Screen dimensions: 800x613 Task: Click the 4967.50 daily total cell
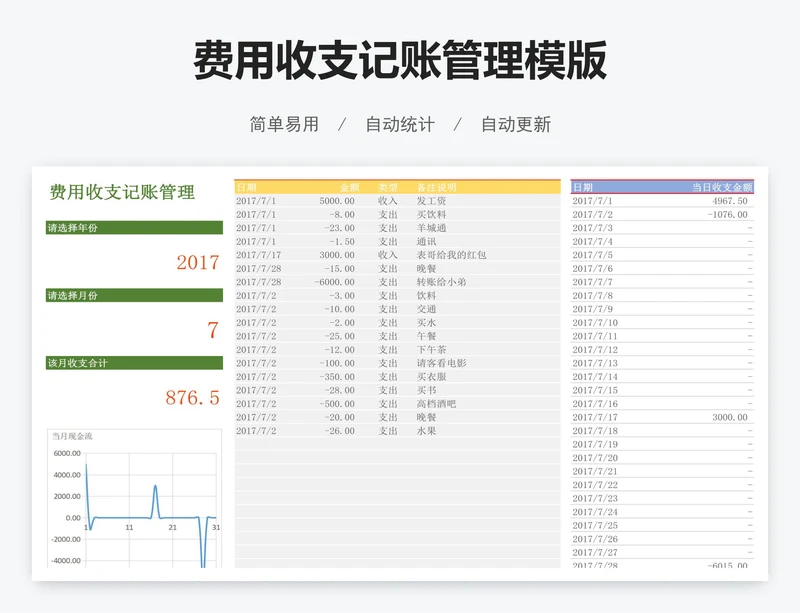click(729, 201)
